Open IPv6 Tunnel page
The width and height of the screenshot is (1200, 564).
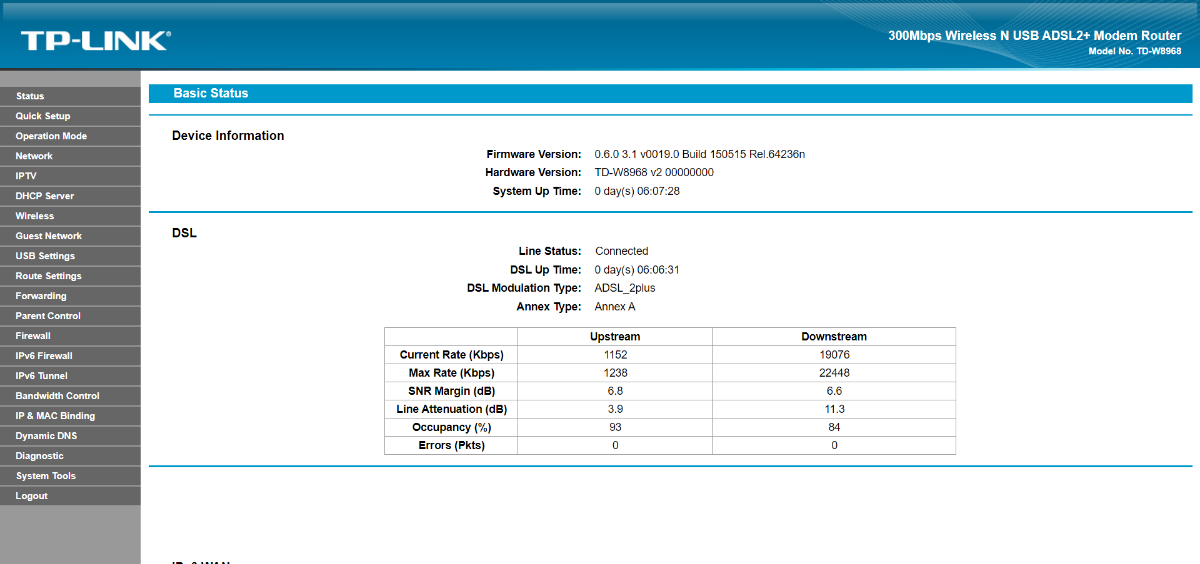coord(42,376)
